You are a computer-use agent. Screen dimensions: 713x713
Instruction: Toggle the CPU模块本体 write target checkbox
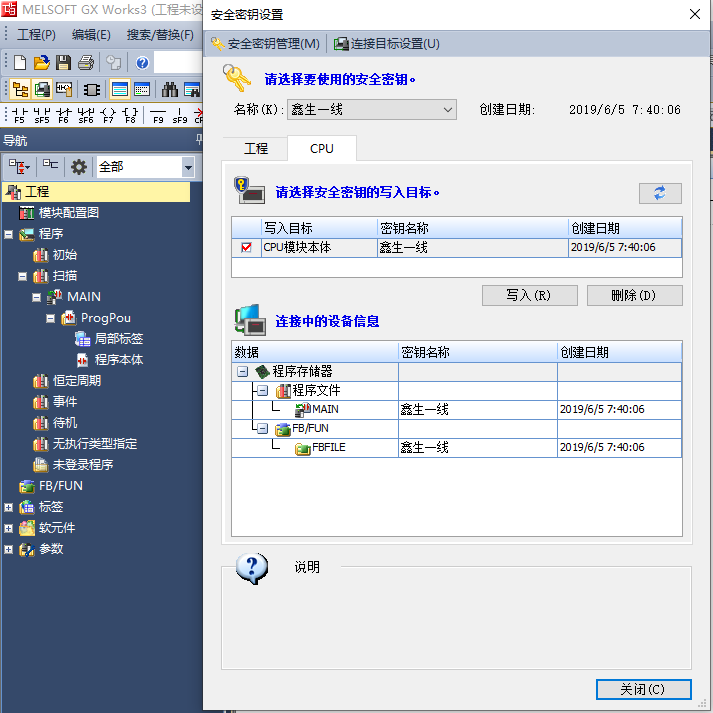tap(246, 247)
